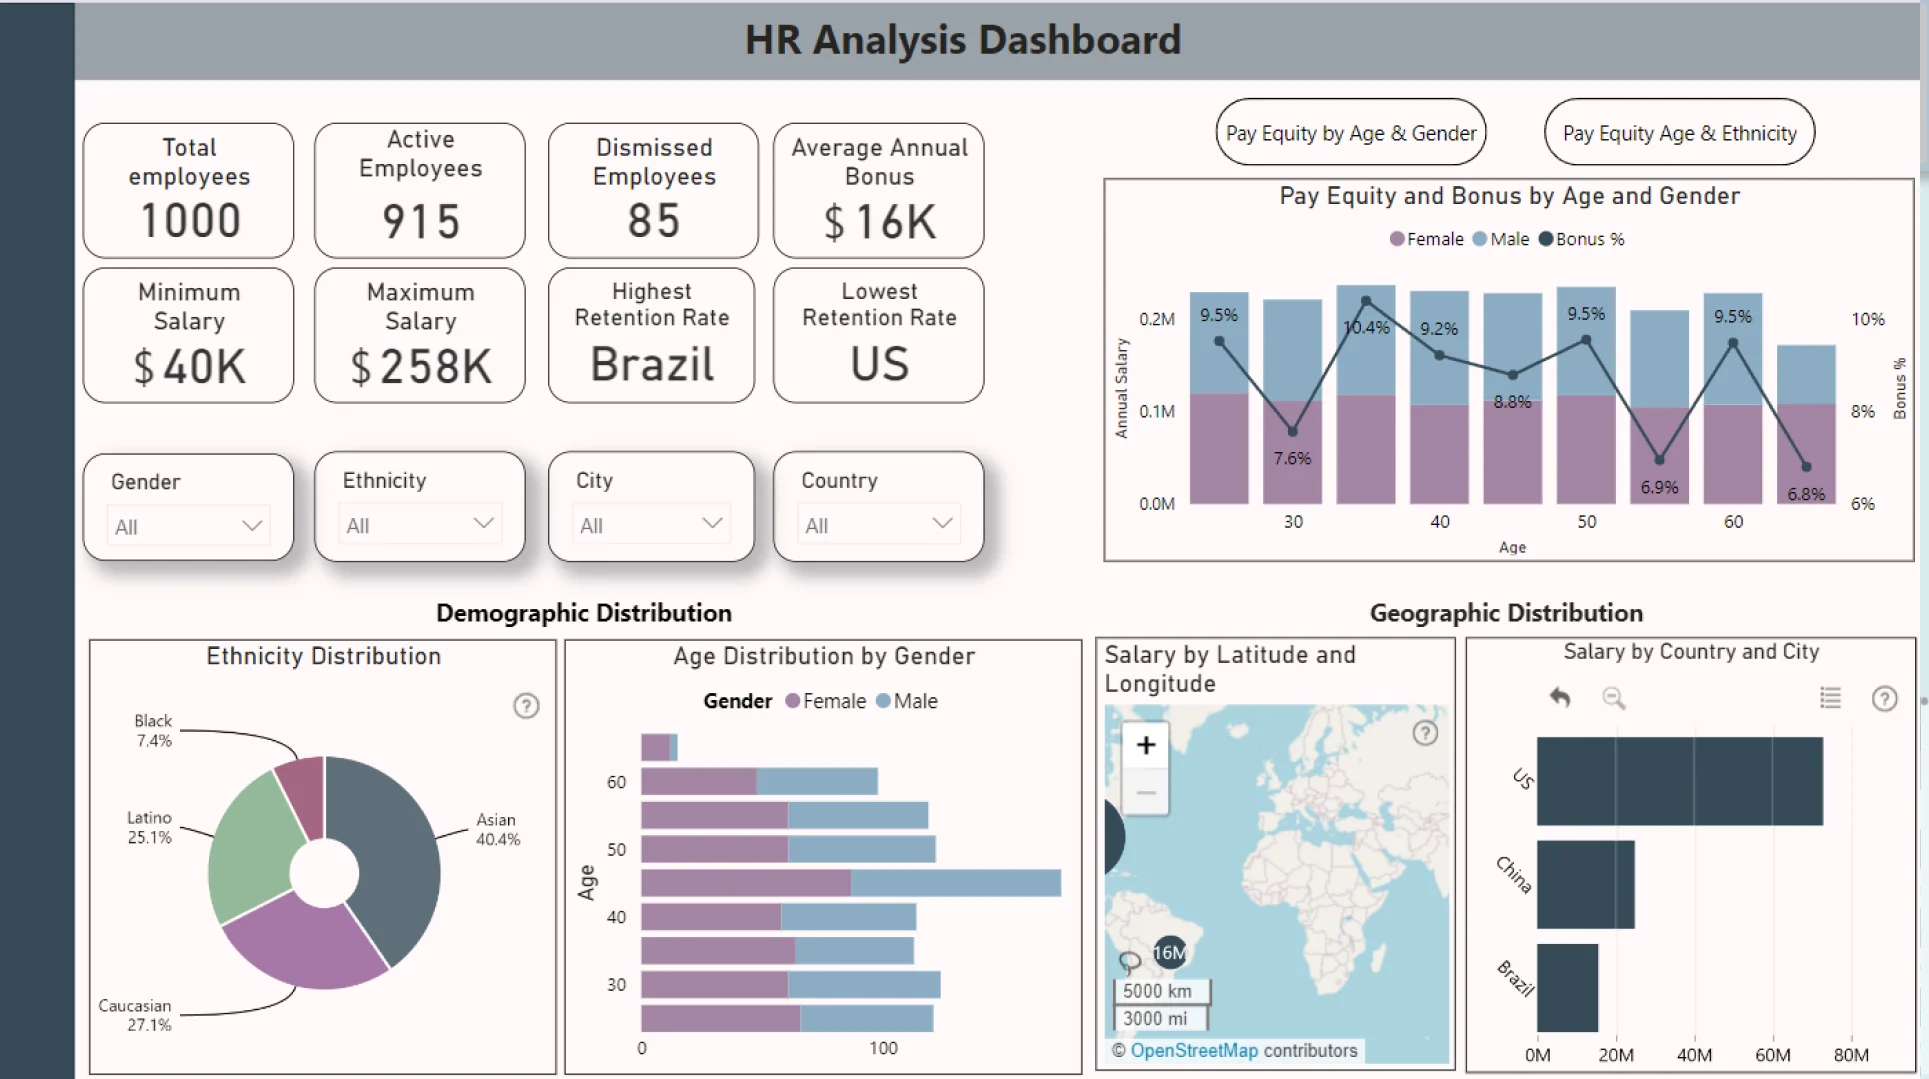The image size is (1929, 1079).
Task: Click the Dismissed Employees 85 card
Action: 653,190
